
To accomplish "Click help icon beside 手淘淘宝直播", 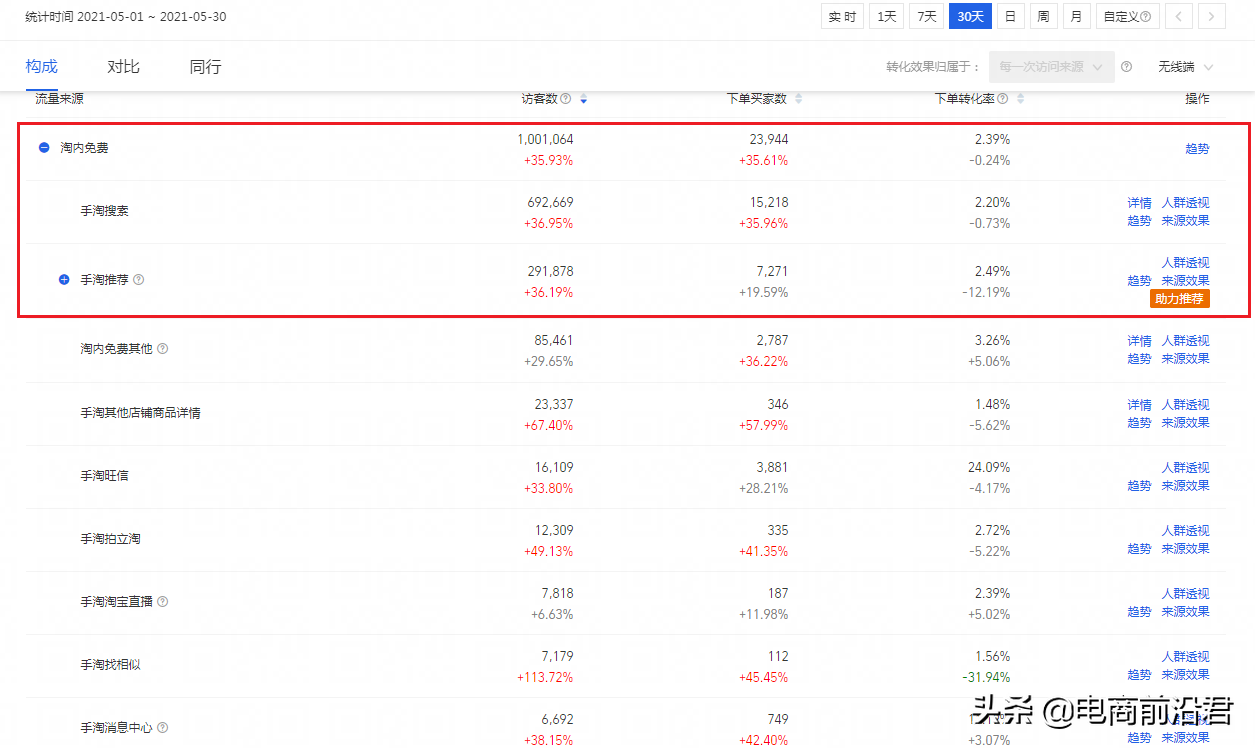I will click(162, 602).
